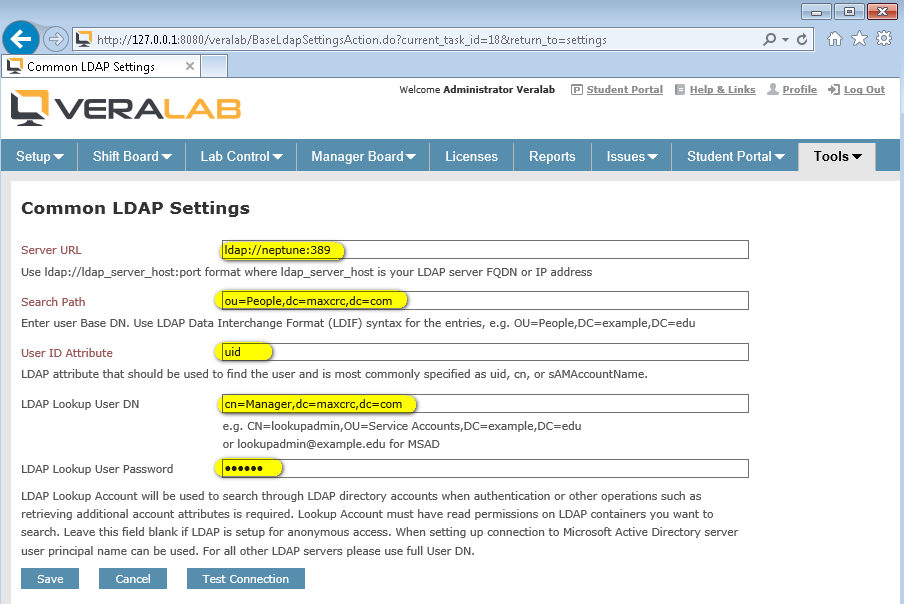904x604 pixels.
Task: Click the search magnifier icon in address bar
Action: 769,40
